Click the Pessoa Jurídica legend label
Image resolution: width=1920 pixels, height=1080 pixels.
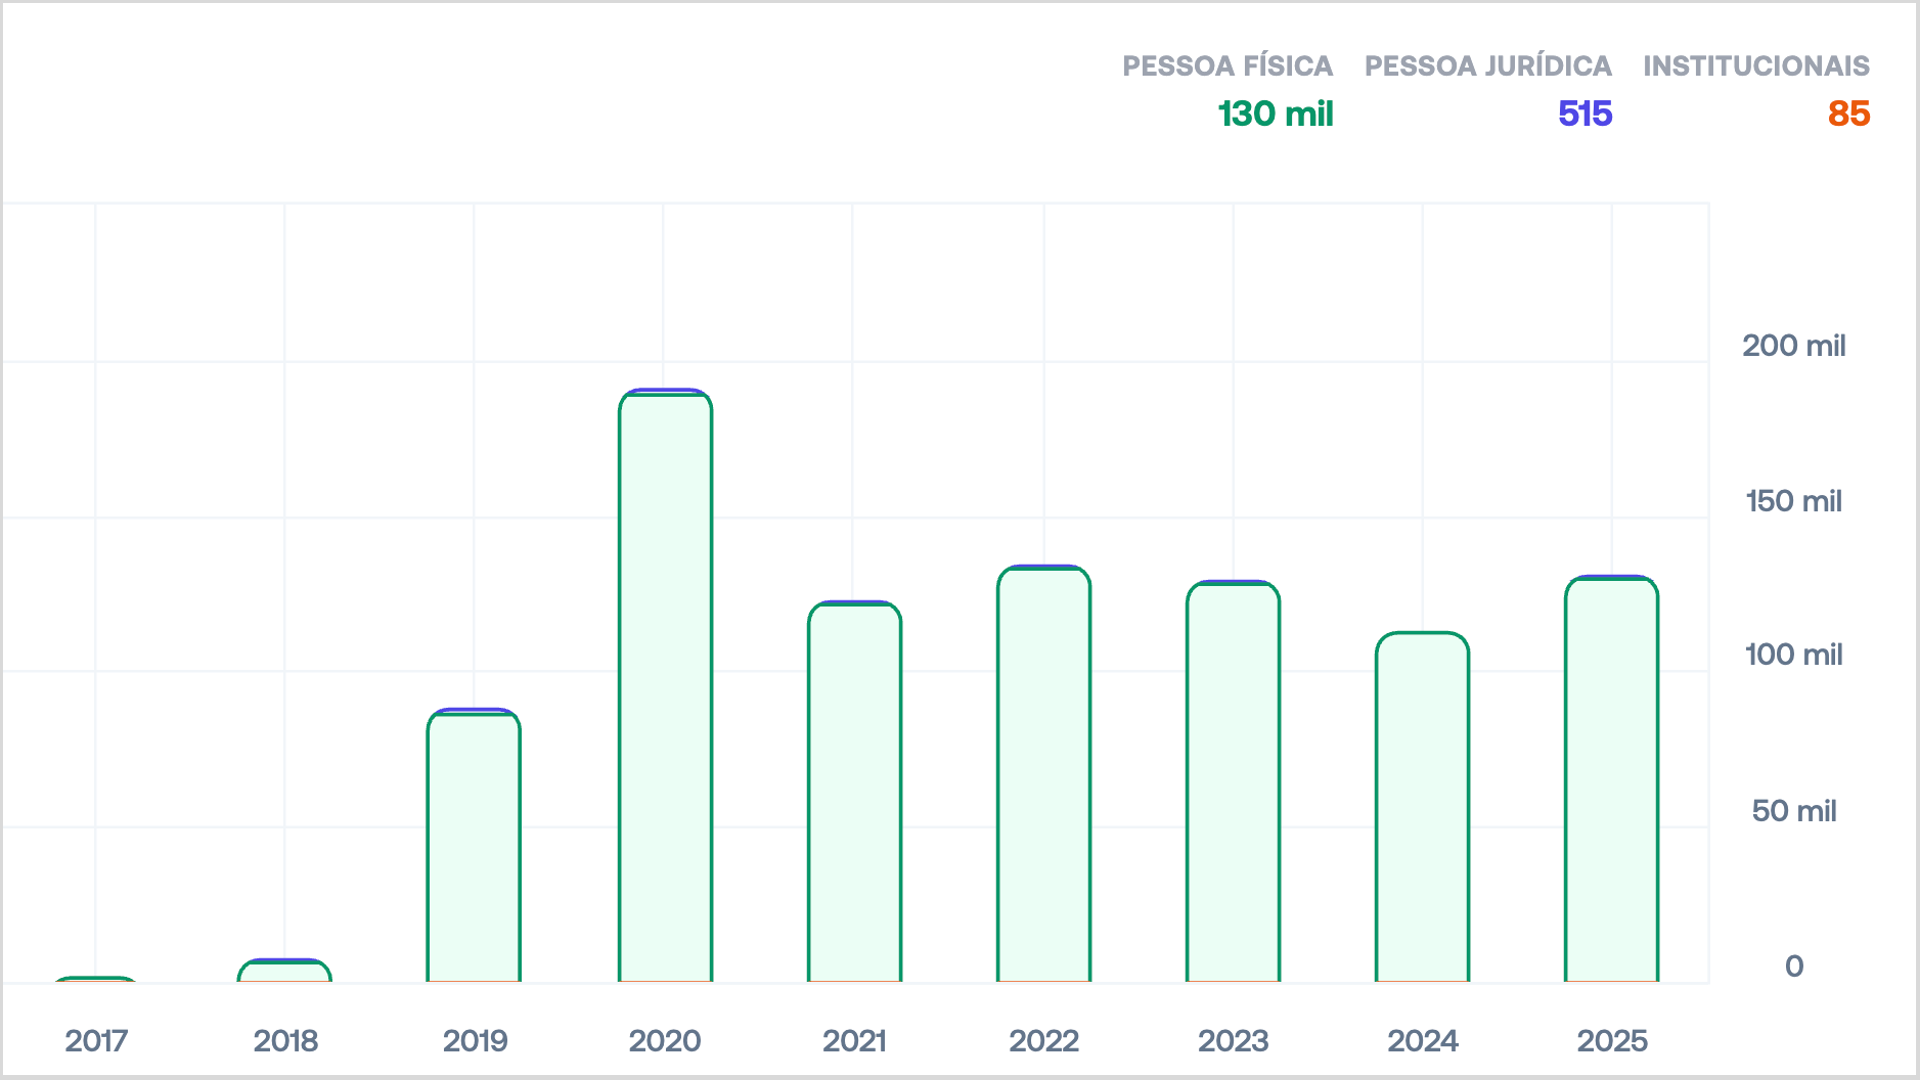pyautogui.click(x=1488, y=66)
